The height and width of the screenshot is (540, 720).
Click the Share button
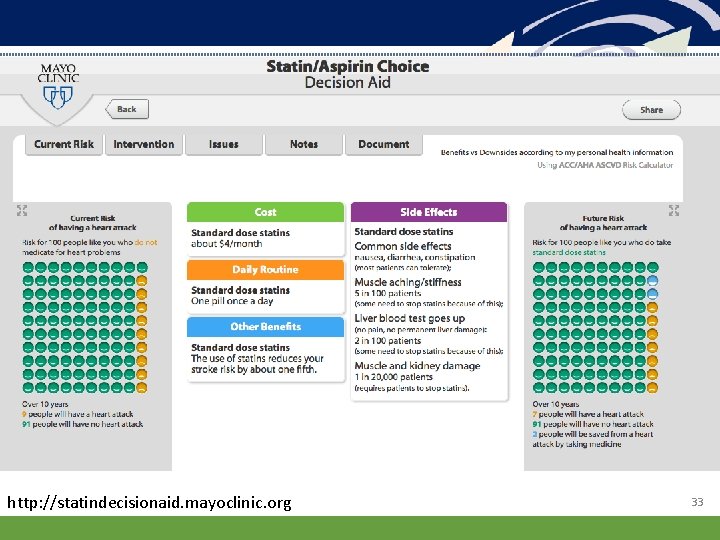[x=651, y=110]
